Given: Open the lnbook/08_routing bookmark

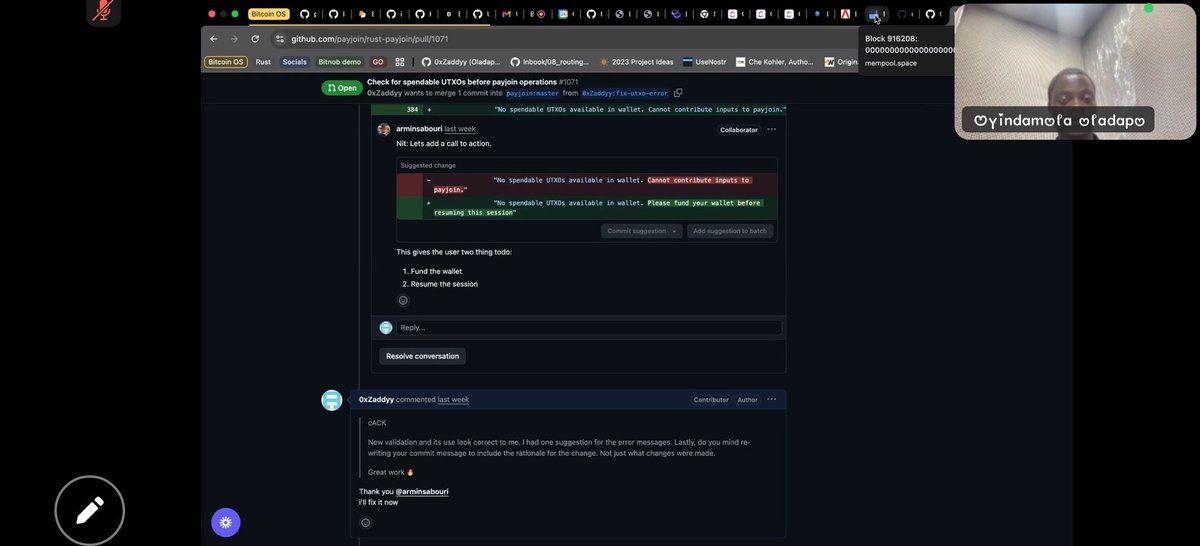Looking at the screenshot, I should pos(549,61).
